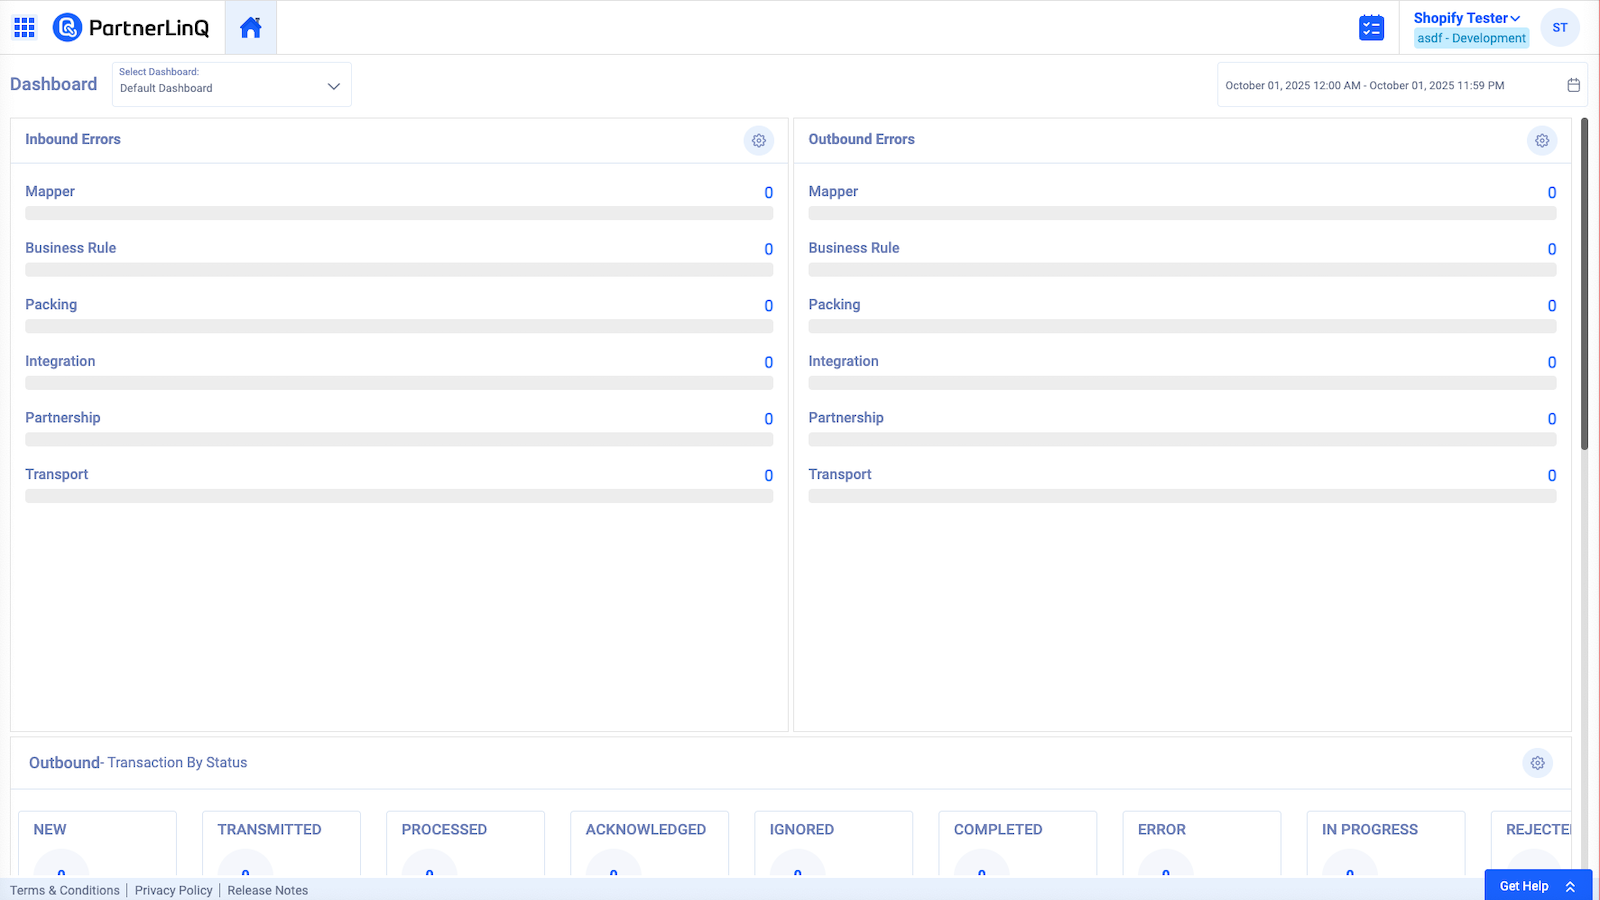Open Business Rule errors in Outbound panel
The height and width of the screenshot is (900, 1600).
(853, 248)
